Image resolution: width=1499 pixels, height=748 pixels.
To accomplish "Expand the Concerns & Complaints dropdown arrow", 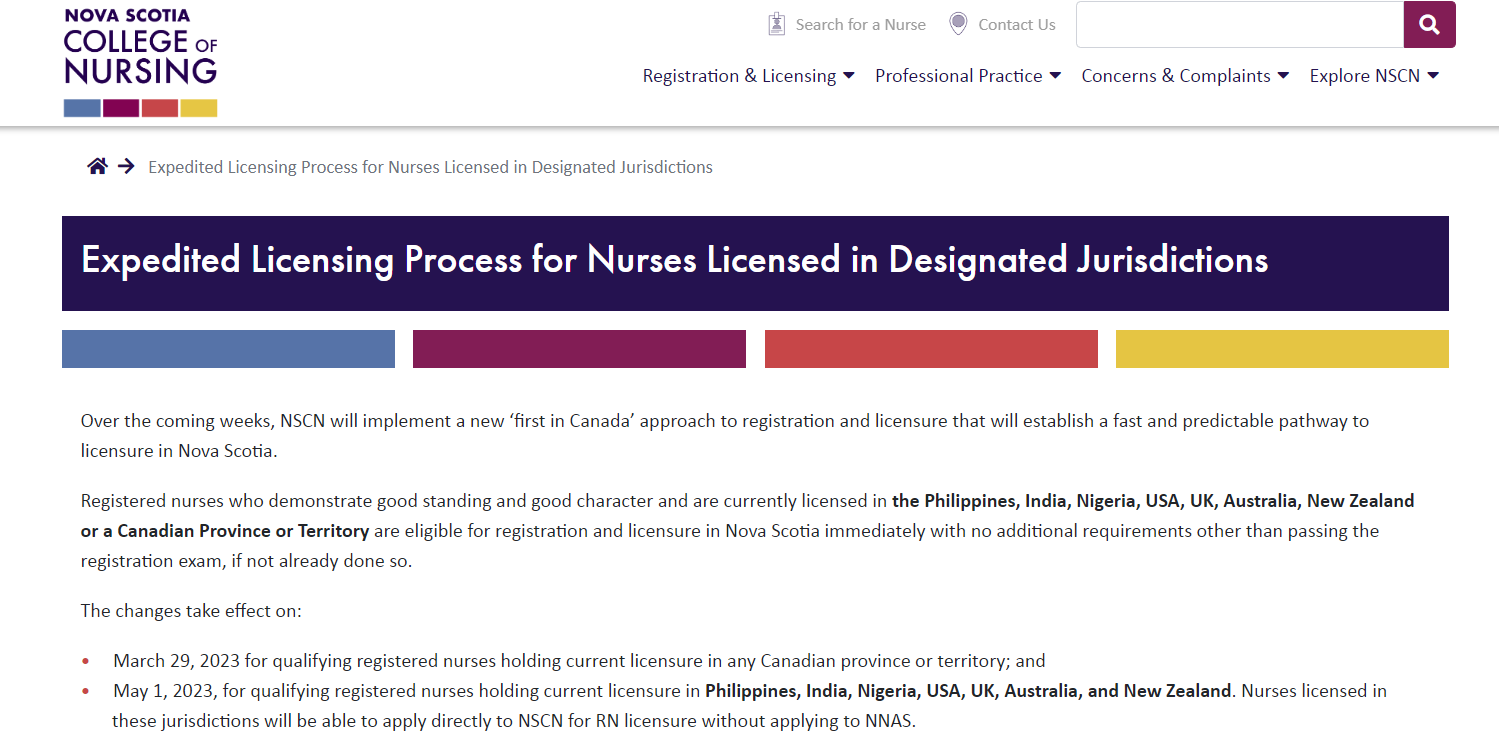I will [x=1283, y=76].
